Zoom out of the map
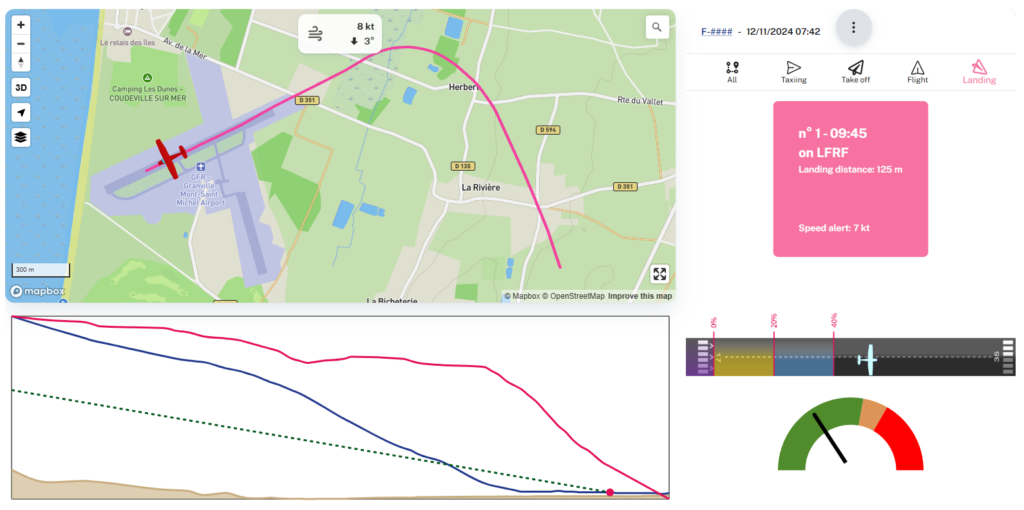Screen dimensions: 1024x510 coord(21,43)
